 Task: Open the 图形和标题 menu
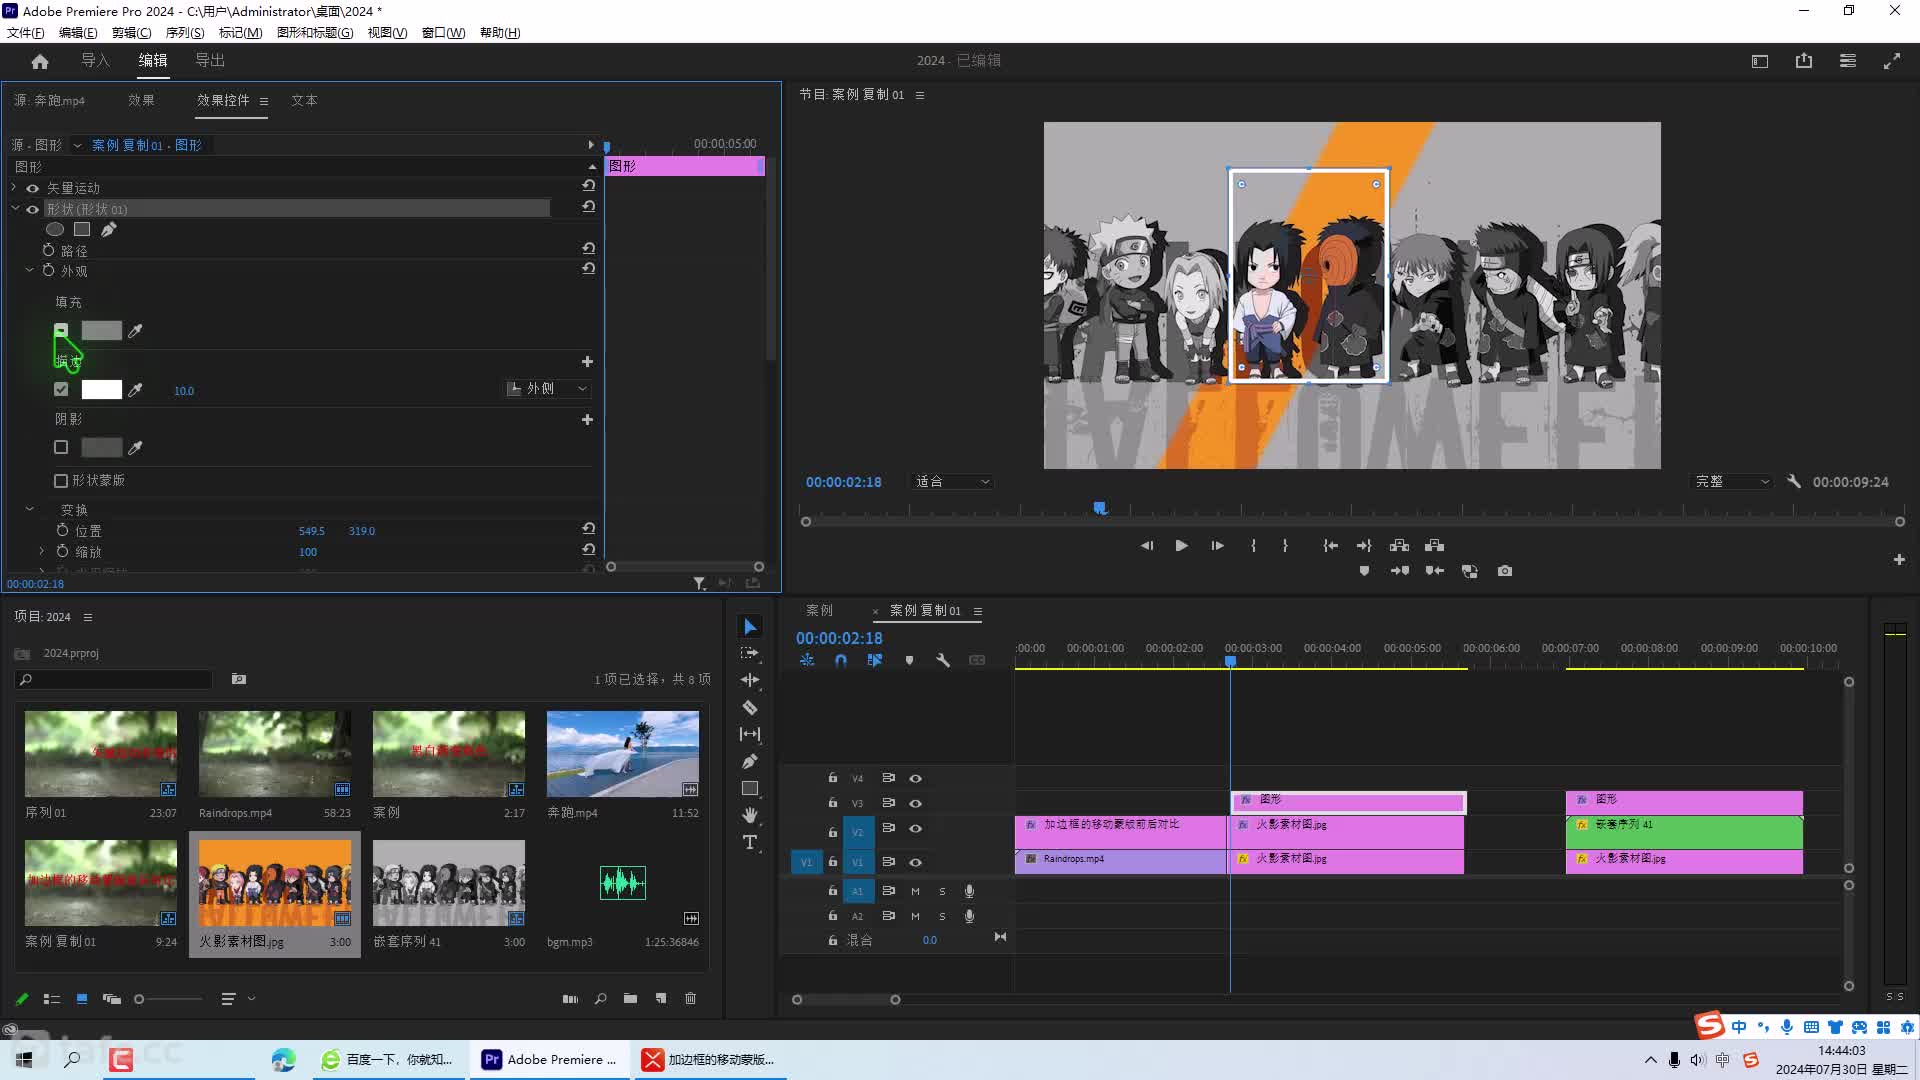[315, 32]
